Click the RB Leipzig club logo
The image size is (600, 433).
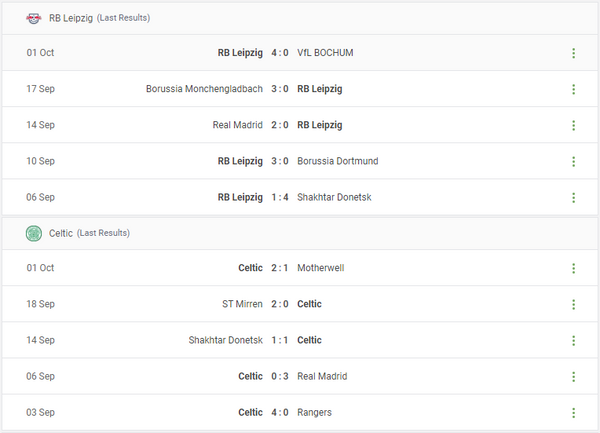[x=33, y=17]
